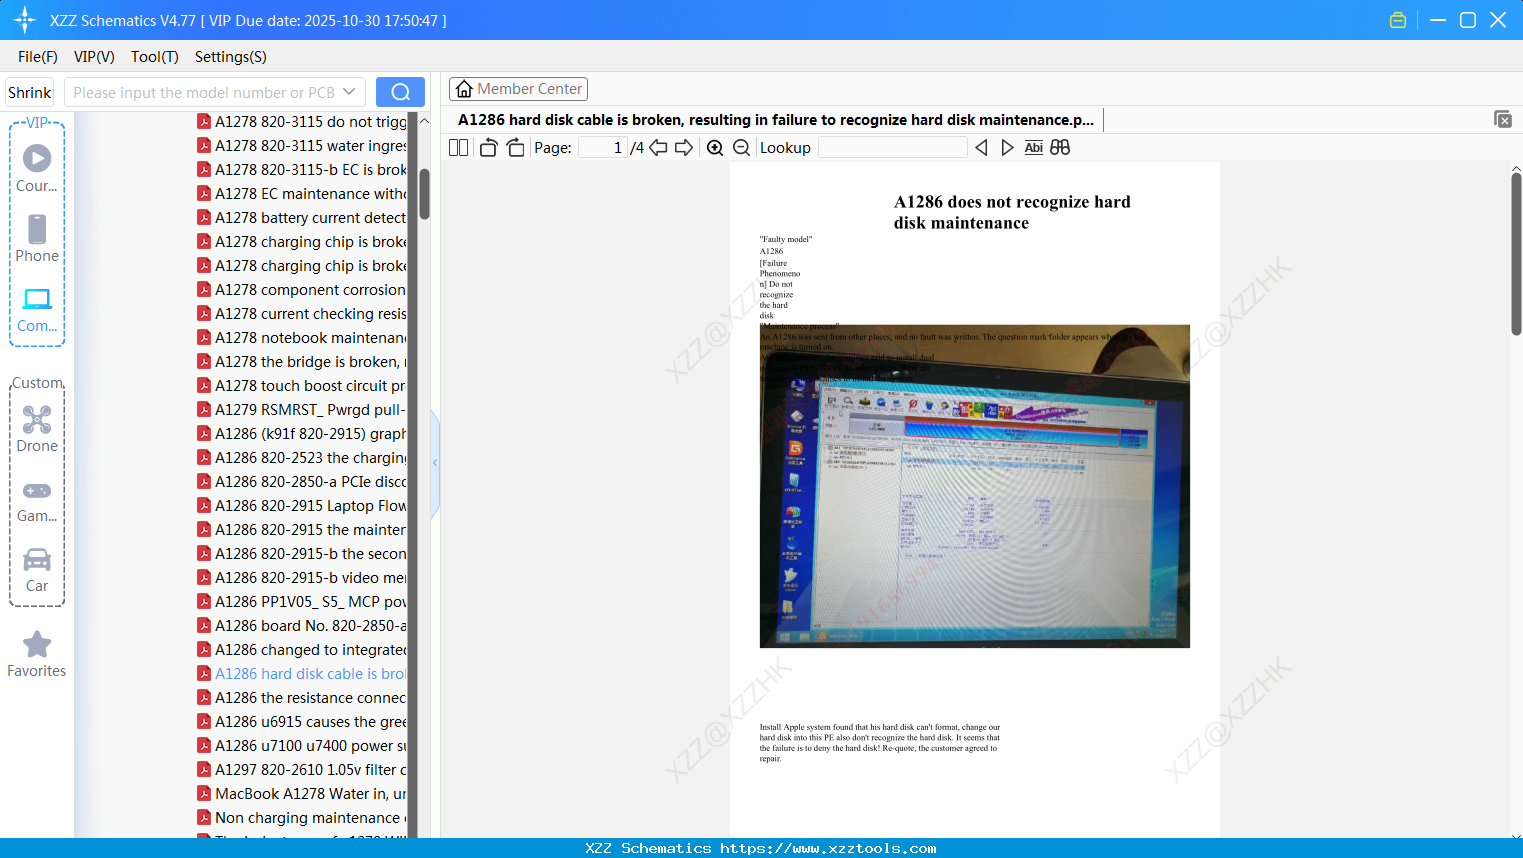Open "A1278 820-3115 water ingres" file
The image size is (1523, 858).
(x=302, y=146)
